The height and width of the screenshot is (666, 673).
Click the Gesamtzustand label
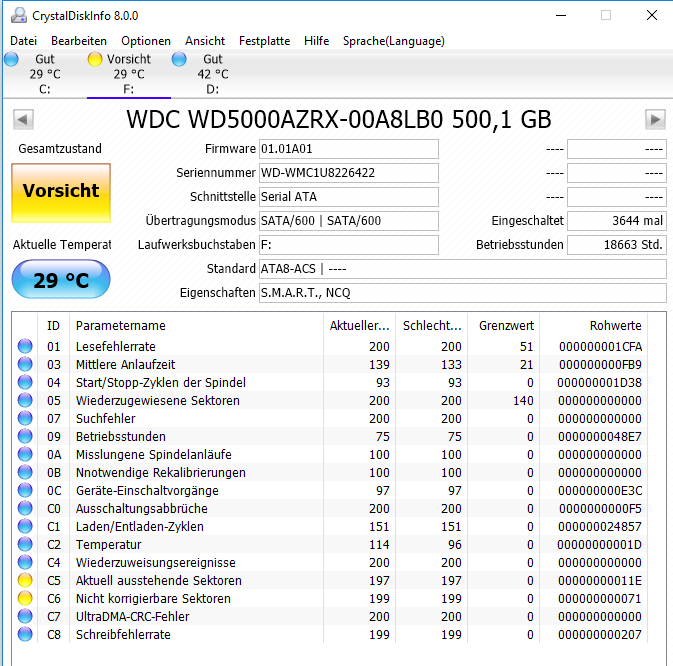pos(60,148)
